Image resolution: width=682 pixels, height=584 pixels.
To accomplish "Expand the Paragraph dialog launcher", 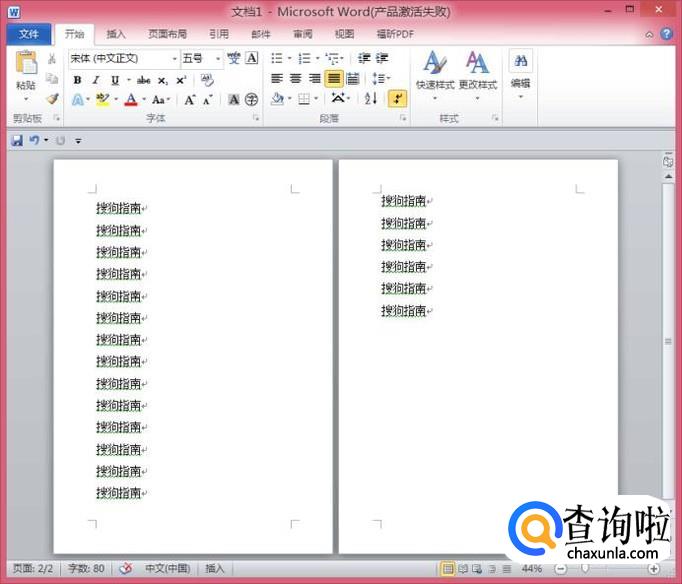I will coord(403,118).
